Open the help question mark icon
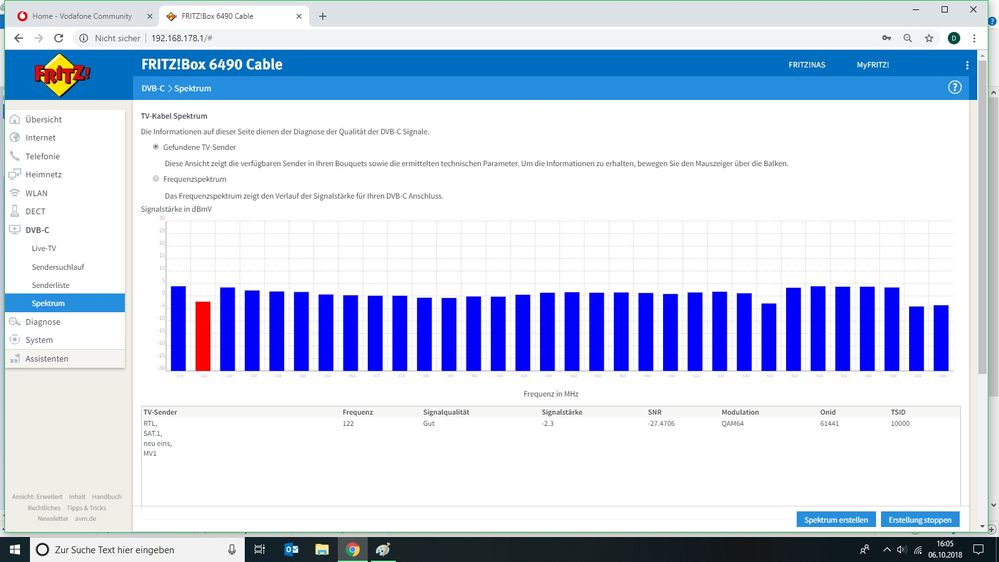 (x=954, y=88)
